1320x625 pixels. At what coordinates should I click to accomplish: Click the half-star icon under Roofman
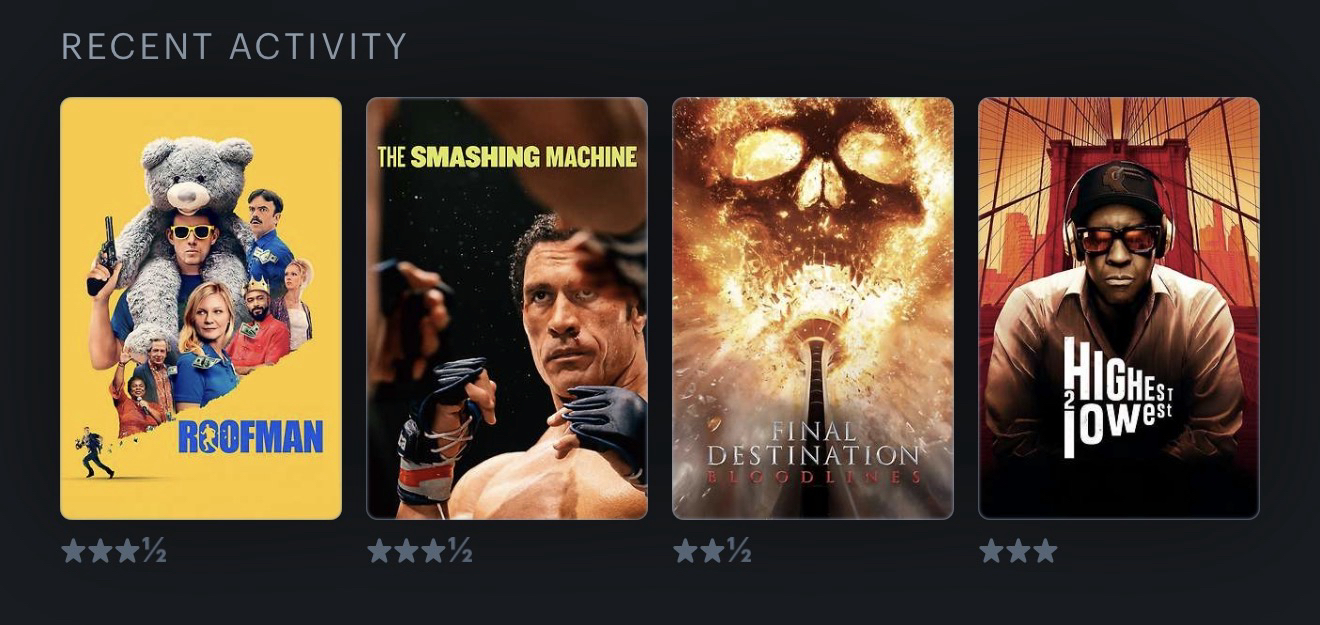(154, 551)
